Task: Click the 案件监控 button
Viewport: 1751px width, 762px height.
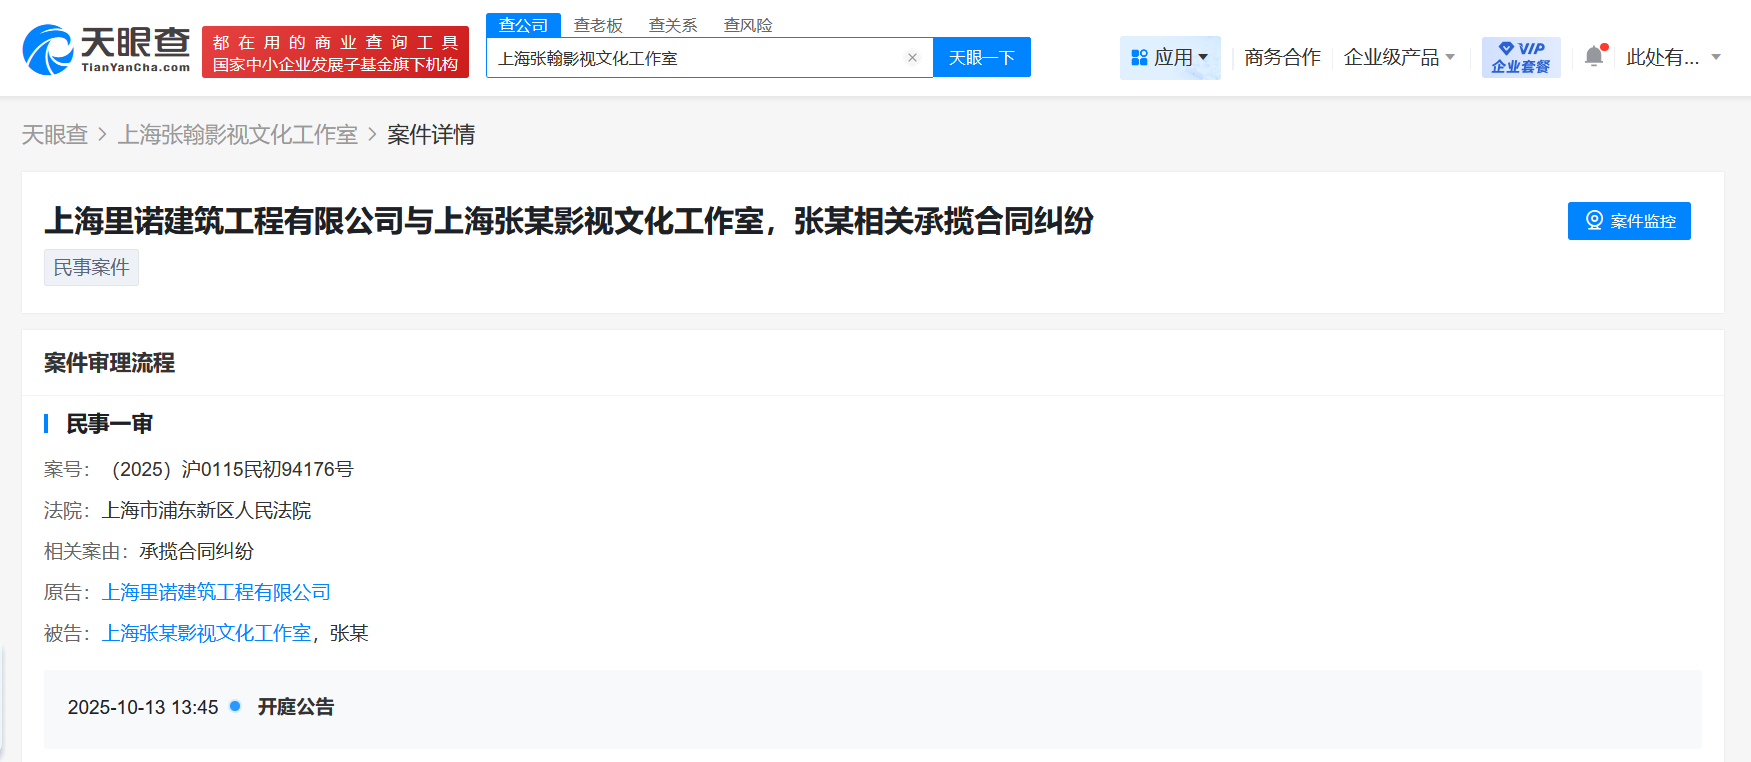Action: (x=1629, y=221)
